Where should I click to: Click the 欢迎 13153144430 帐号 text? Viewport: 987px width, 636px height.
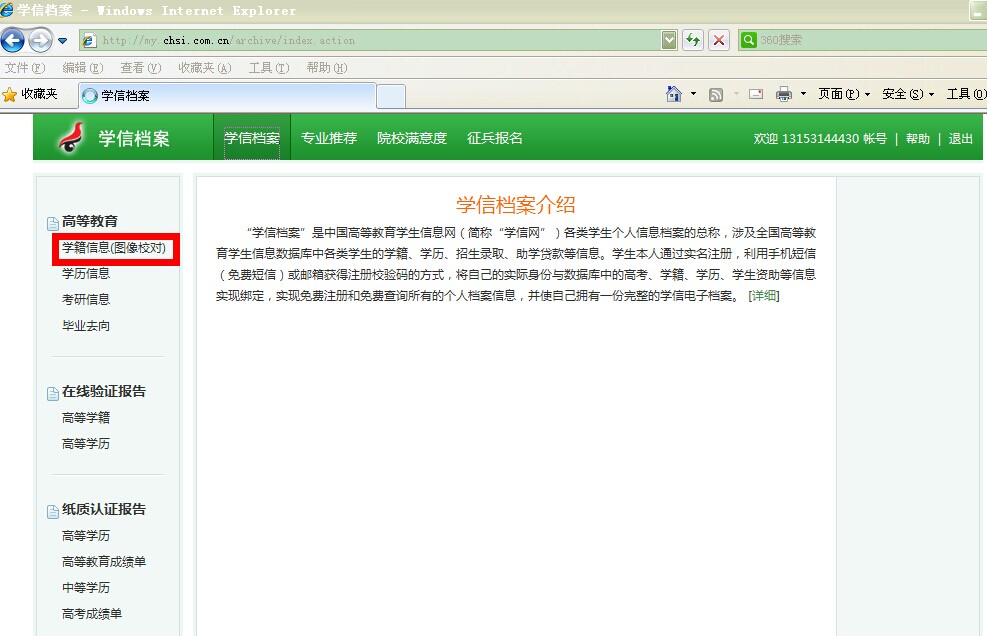[x=820, y=139]
